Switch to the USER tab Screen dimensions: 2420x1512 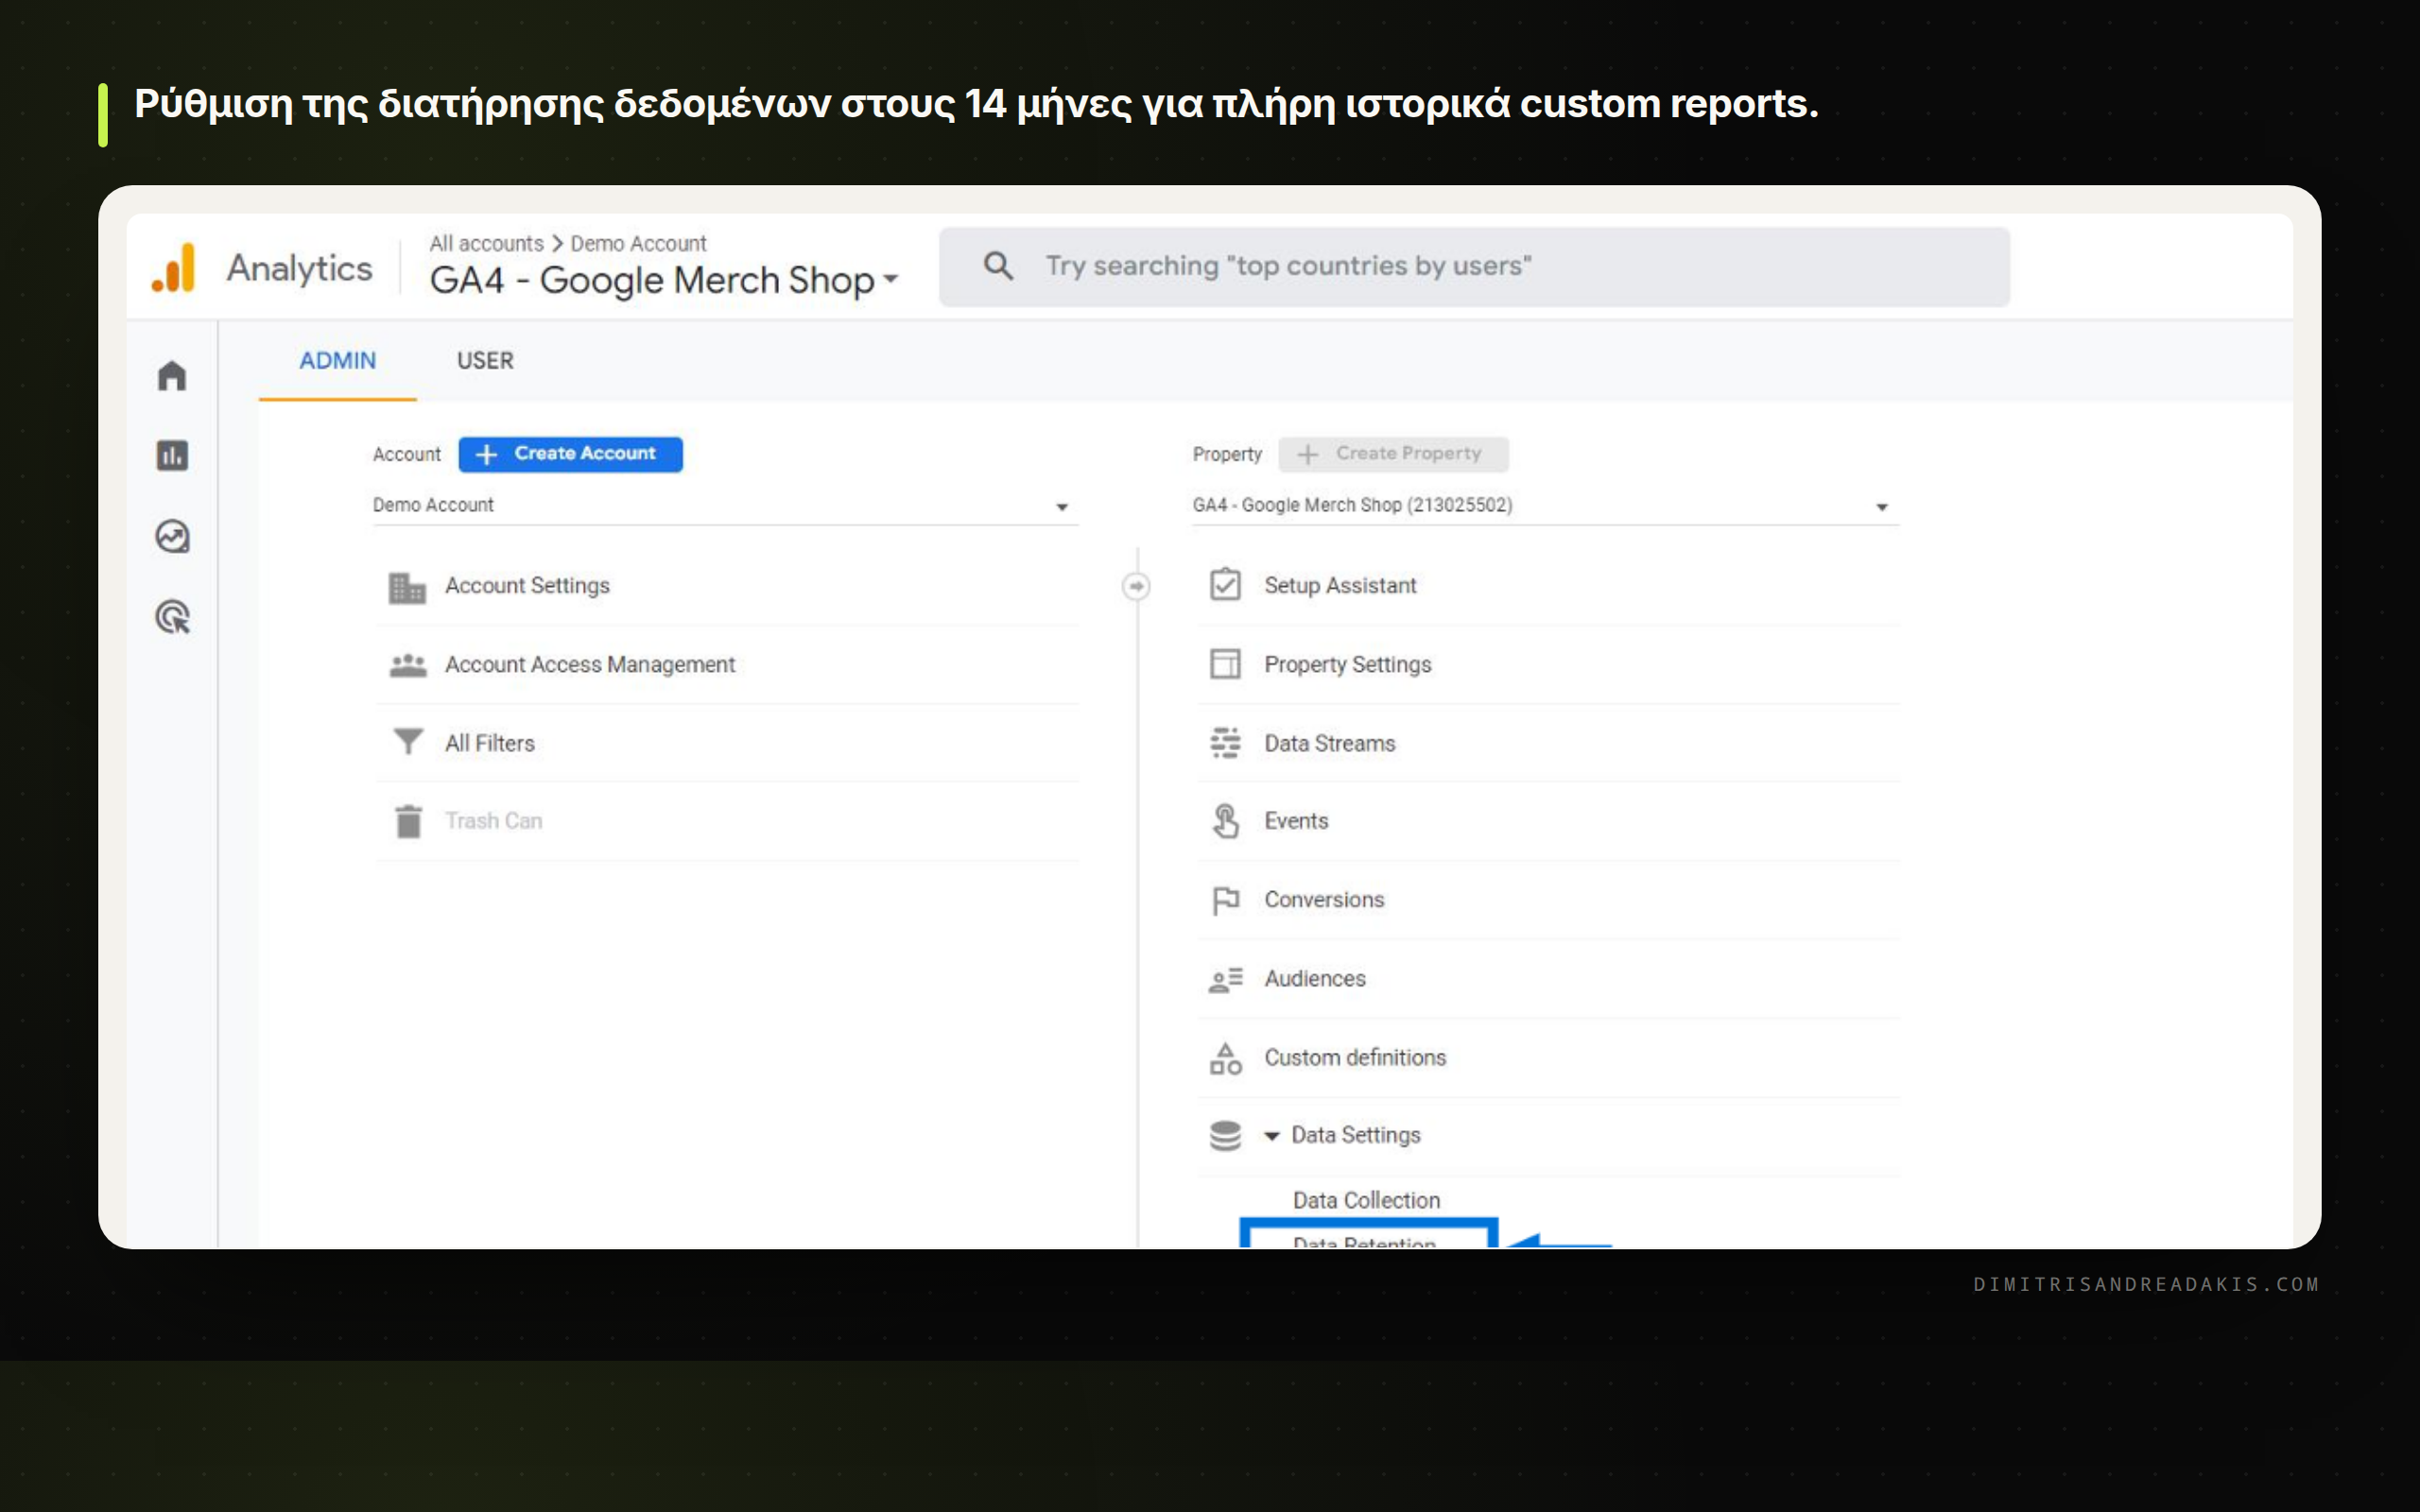point(485,361)
